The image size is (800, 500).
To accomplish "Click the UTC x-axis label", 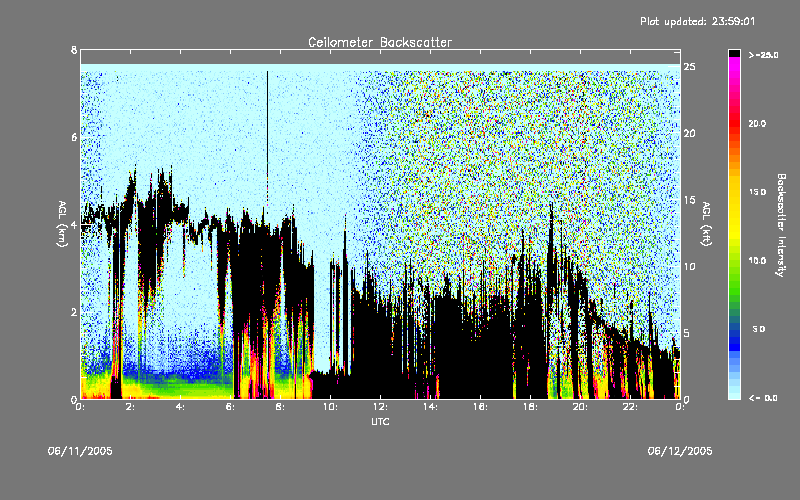I will 380,422.
